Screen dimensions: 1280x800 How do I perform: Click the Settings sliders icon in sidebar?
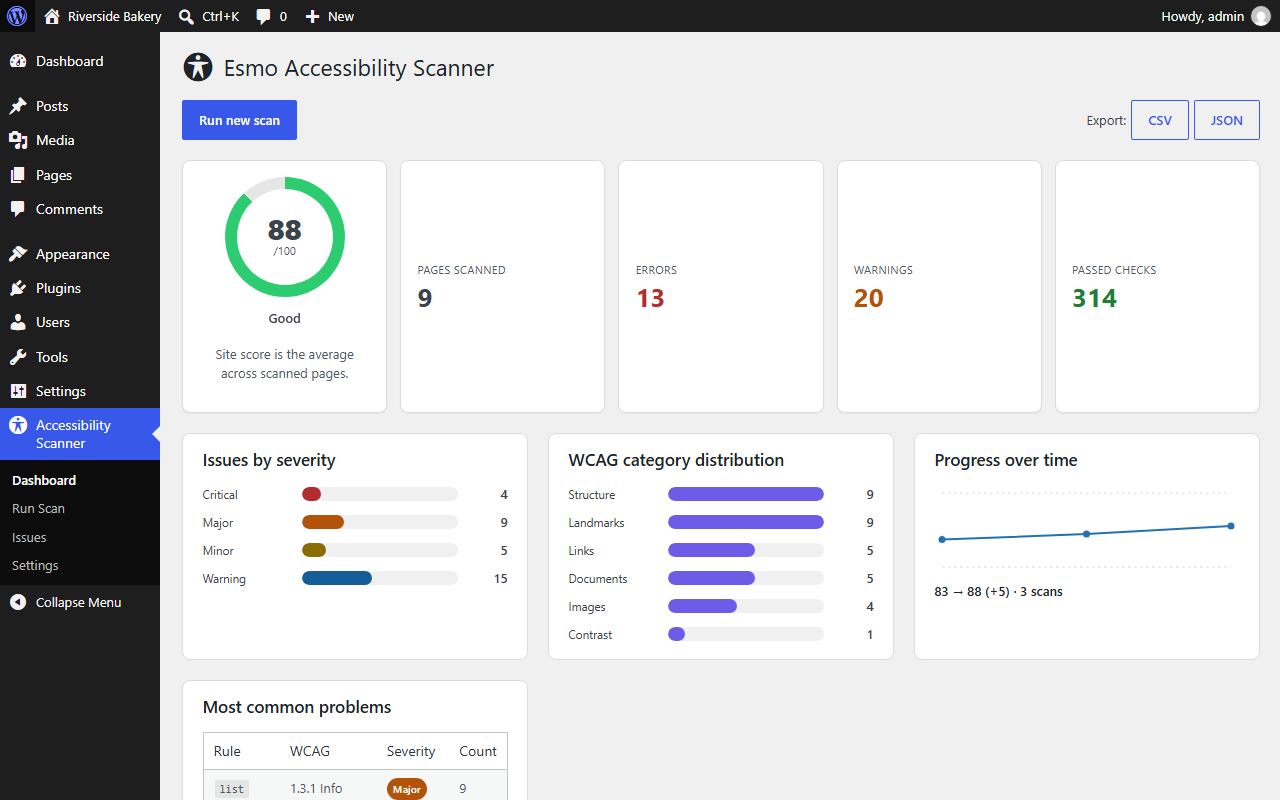tap(18, 391)
